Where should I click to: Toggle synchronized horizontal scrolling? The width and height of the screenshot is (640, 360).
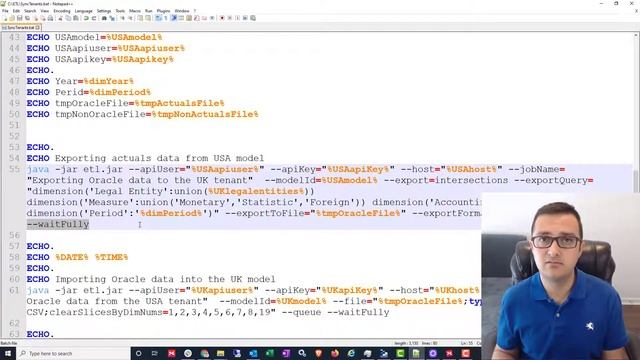tap(148, 18)
